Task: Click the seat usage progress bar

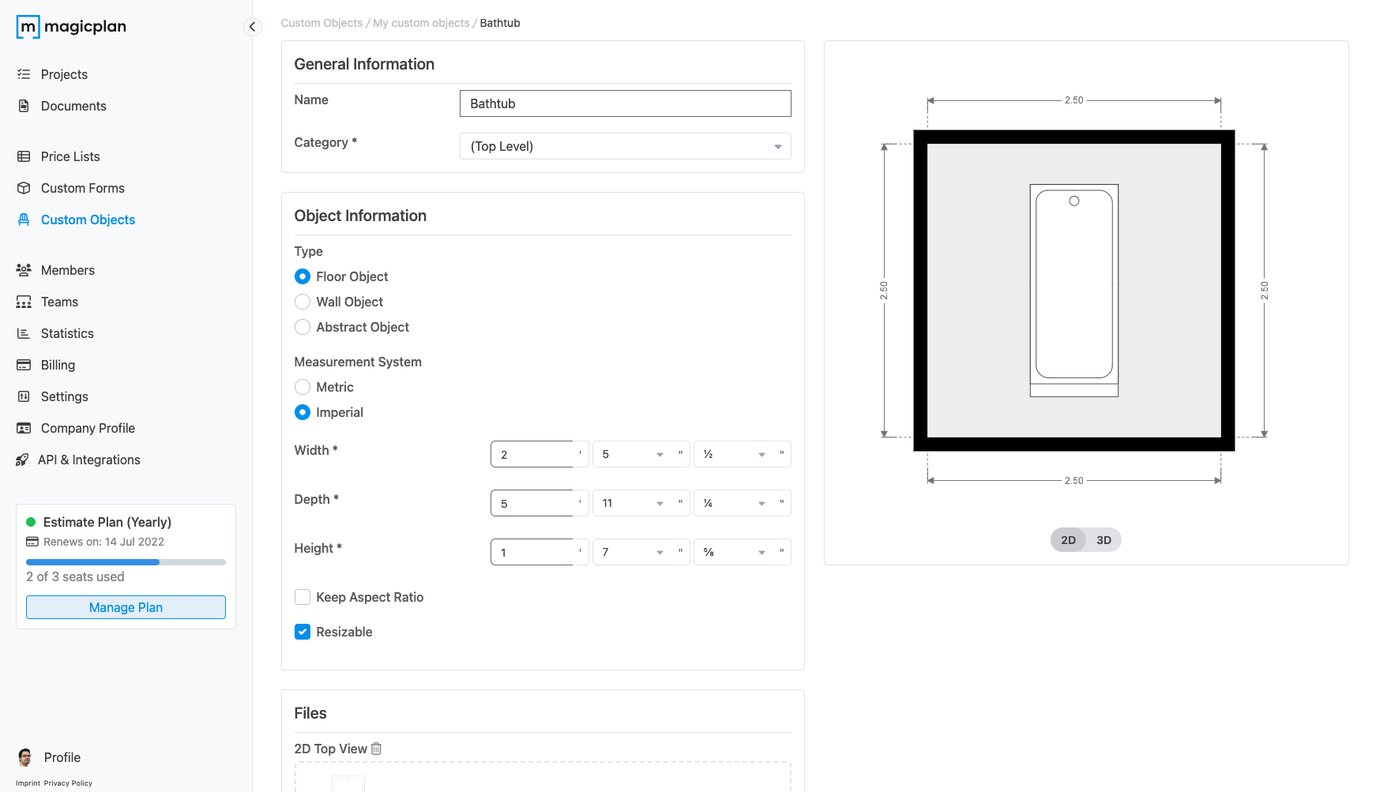Action: [x=125, y=562]
